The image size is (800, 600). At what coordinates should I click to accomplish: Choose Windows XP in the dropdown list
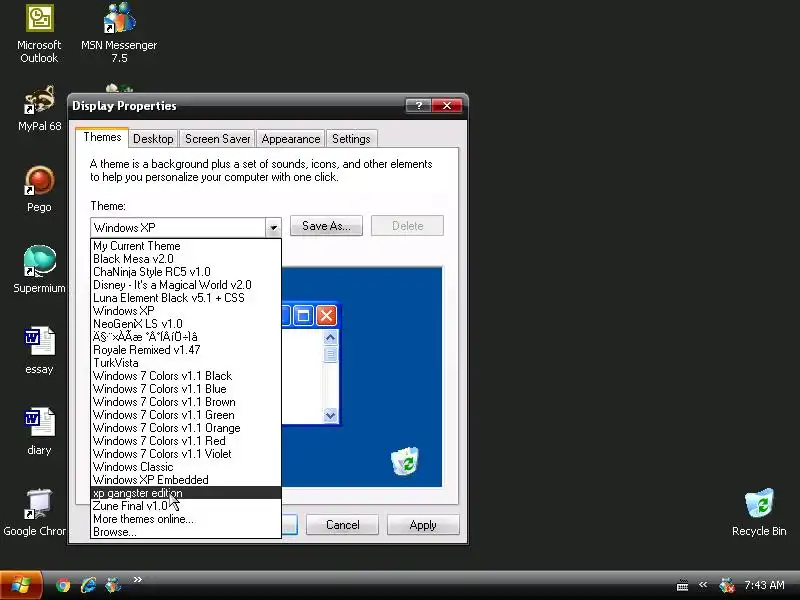[x=186, y=311]
